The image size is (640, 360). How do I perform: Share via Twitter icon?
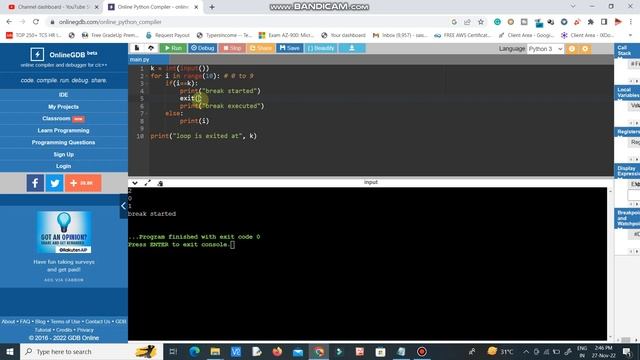[x=54, y=183]
